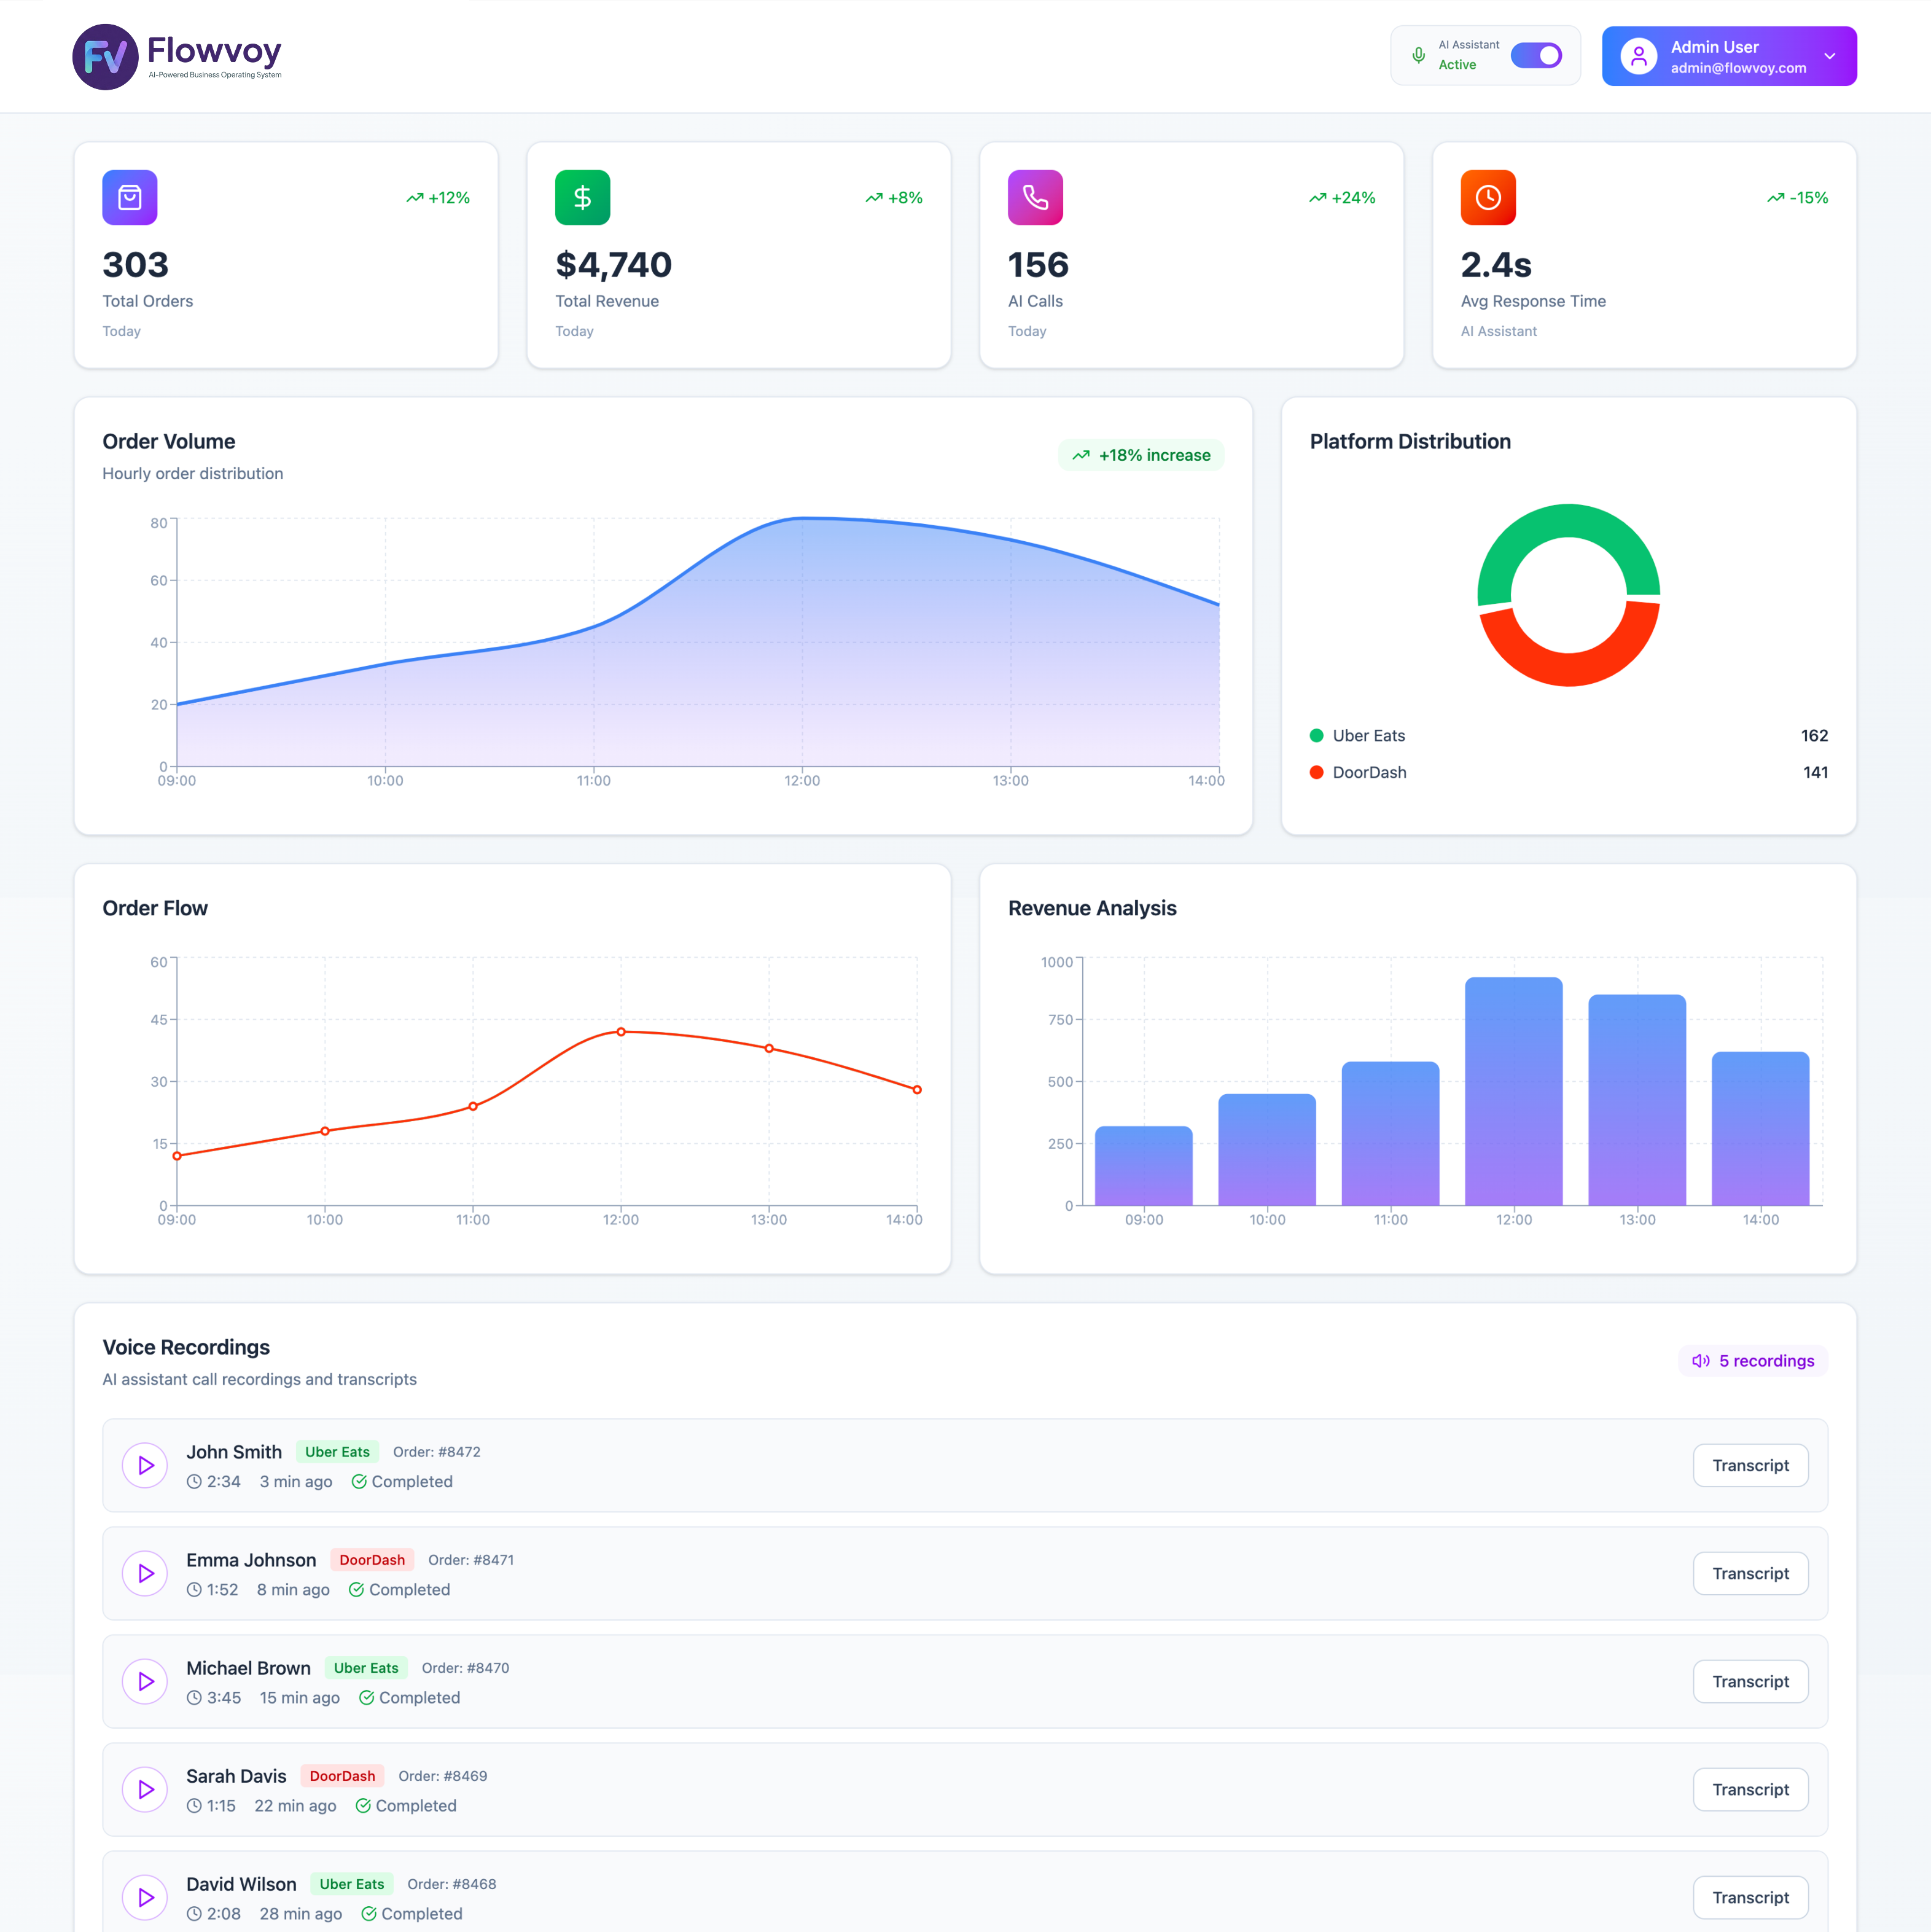Click the 12:00 Revenue Analysis bar
1931x1932 pixels.
[x=1514, y=1091]
